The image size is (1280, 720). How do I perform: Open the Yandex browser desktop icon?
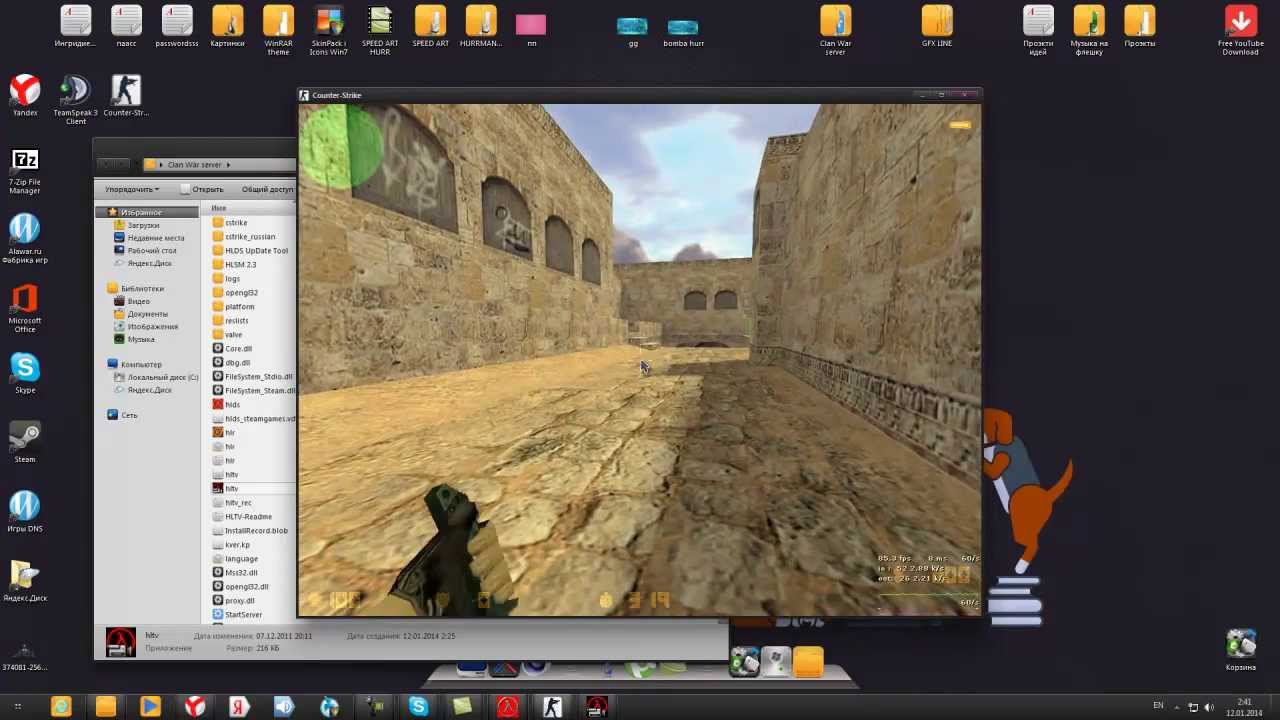[x=25, y=96]
